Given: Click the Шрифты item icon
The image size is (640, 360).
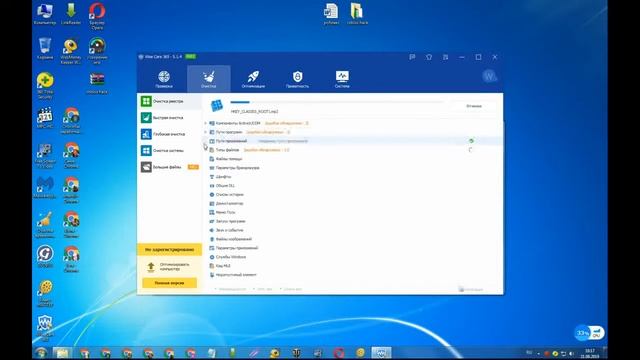Looking at the screenshot, I should coord(212,177).
